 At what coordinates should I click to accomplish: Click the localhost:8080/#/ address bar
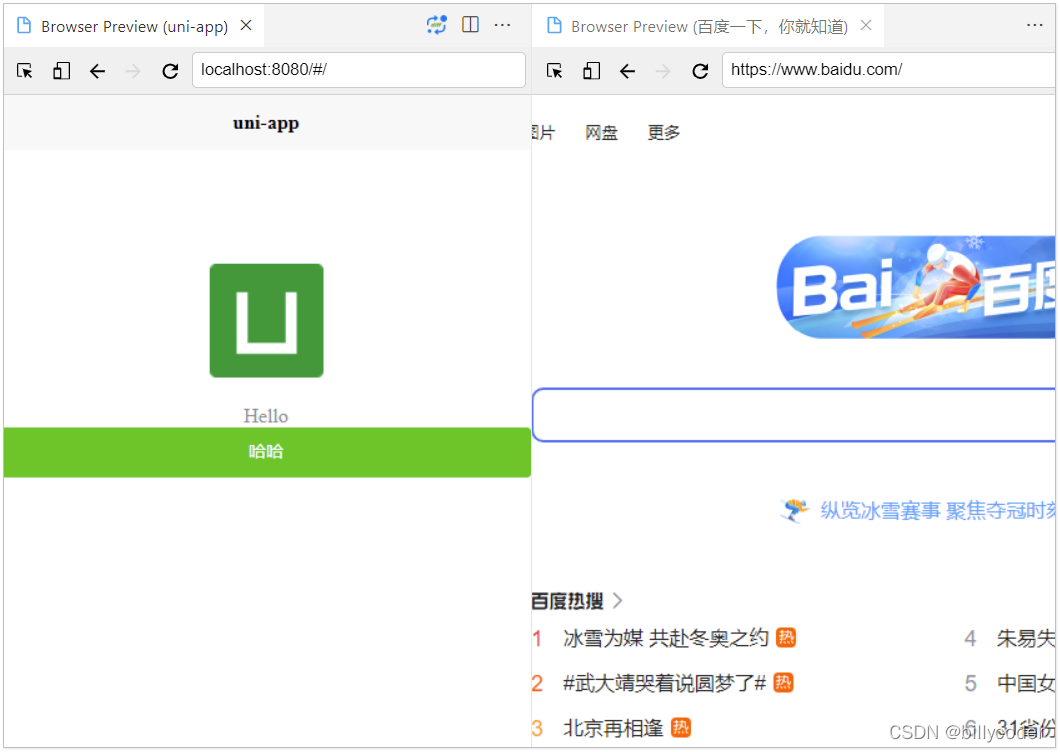pos(359,70)
